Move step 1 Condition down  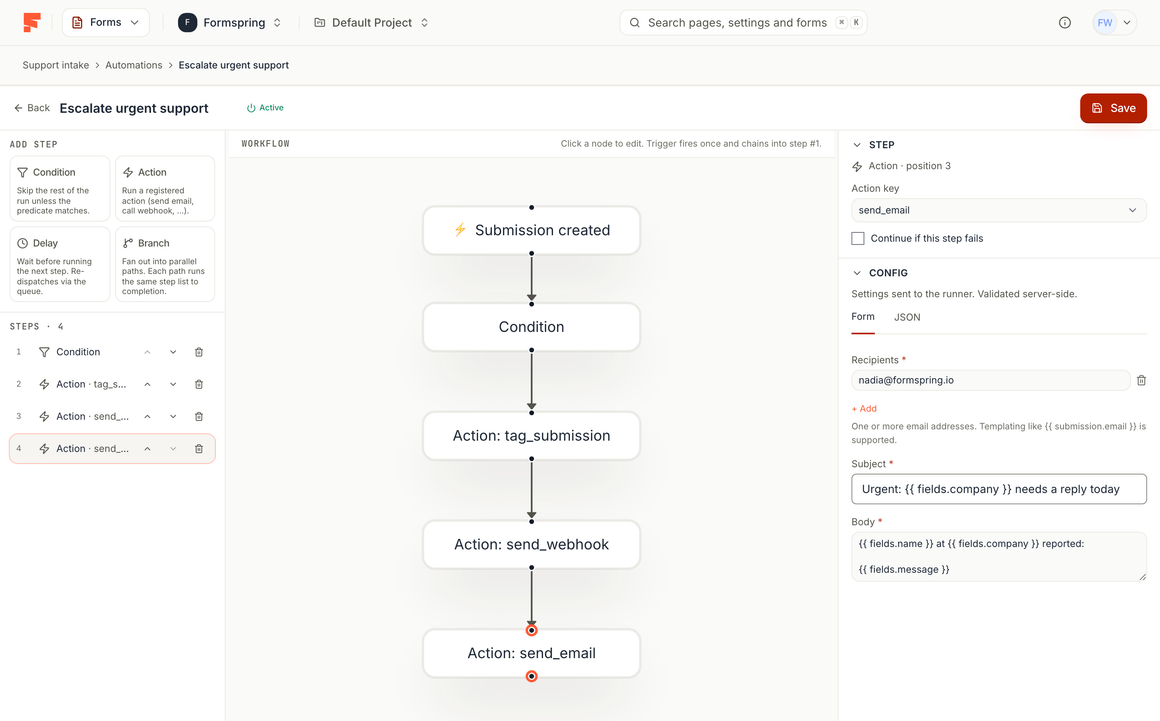point(173,352)
